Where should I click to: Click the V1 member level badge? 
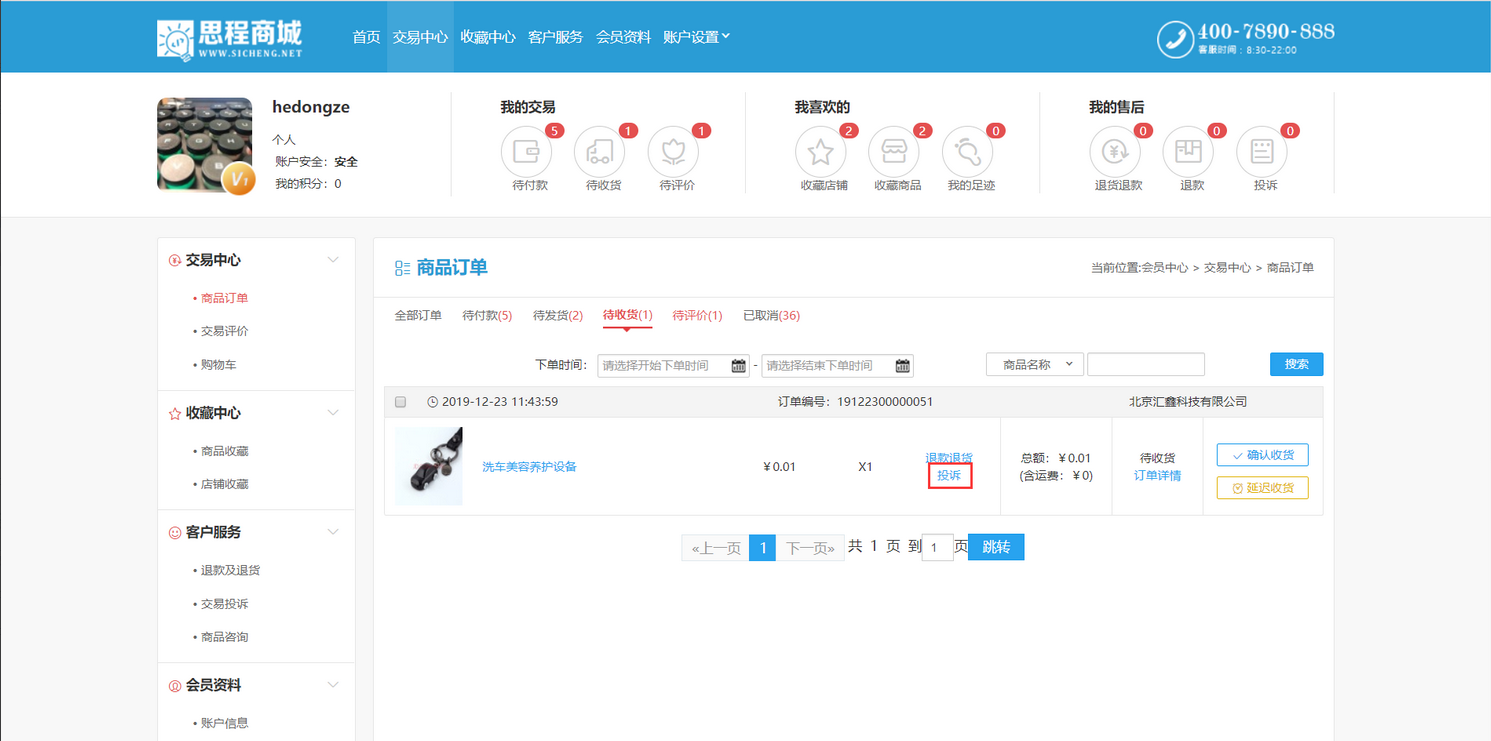pyautogui.click(x=239, y=179)
